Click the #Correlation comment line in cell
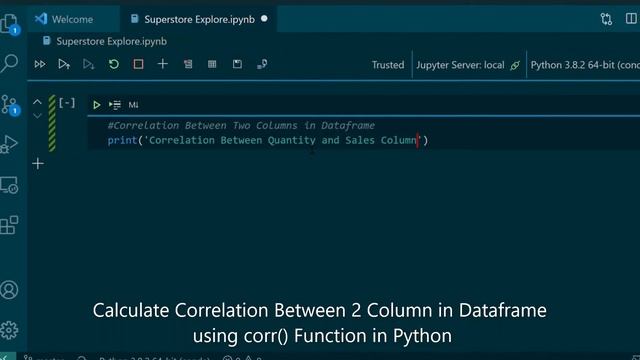 coord(241,125)
